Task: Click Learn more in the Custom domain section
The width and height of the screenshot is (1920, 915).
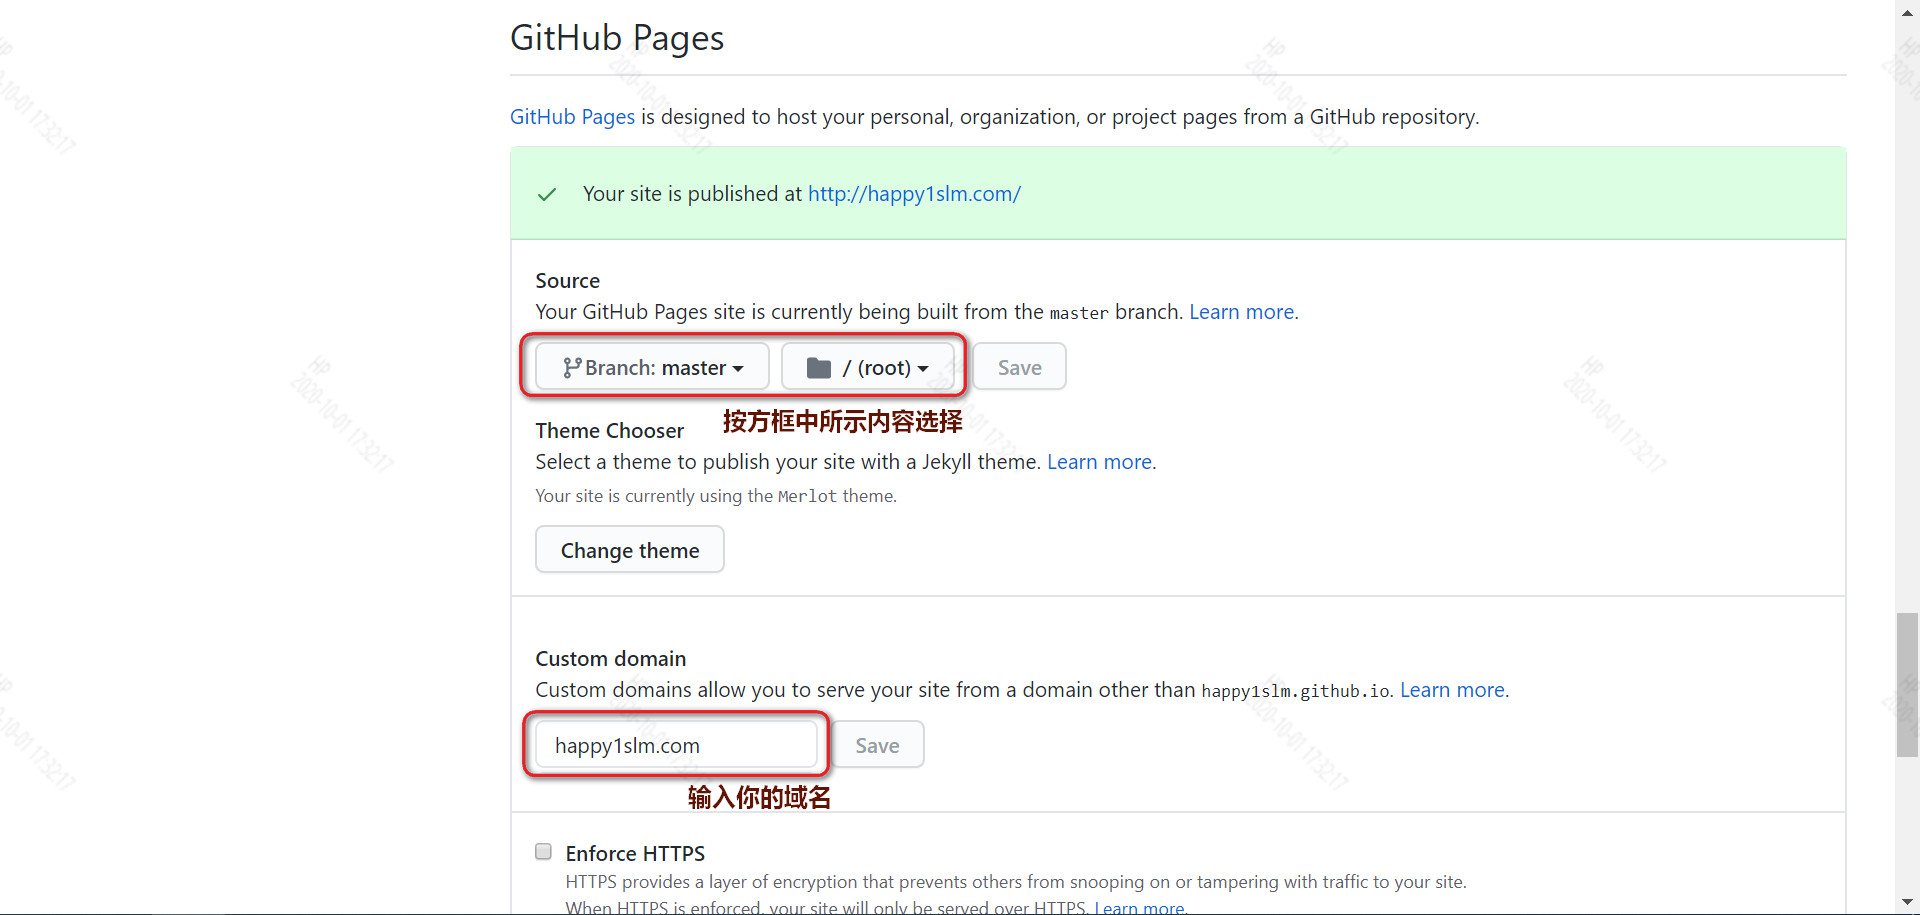Action: click(1452, 690)
